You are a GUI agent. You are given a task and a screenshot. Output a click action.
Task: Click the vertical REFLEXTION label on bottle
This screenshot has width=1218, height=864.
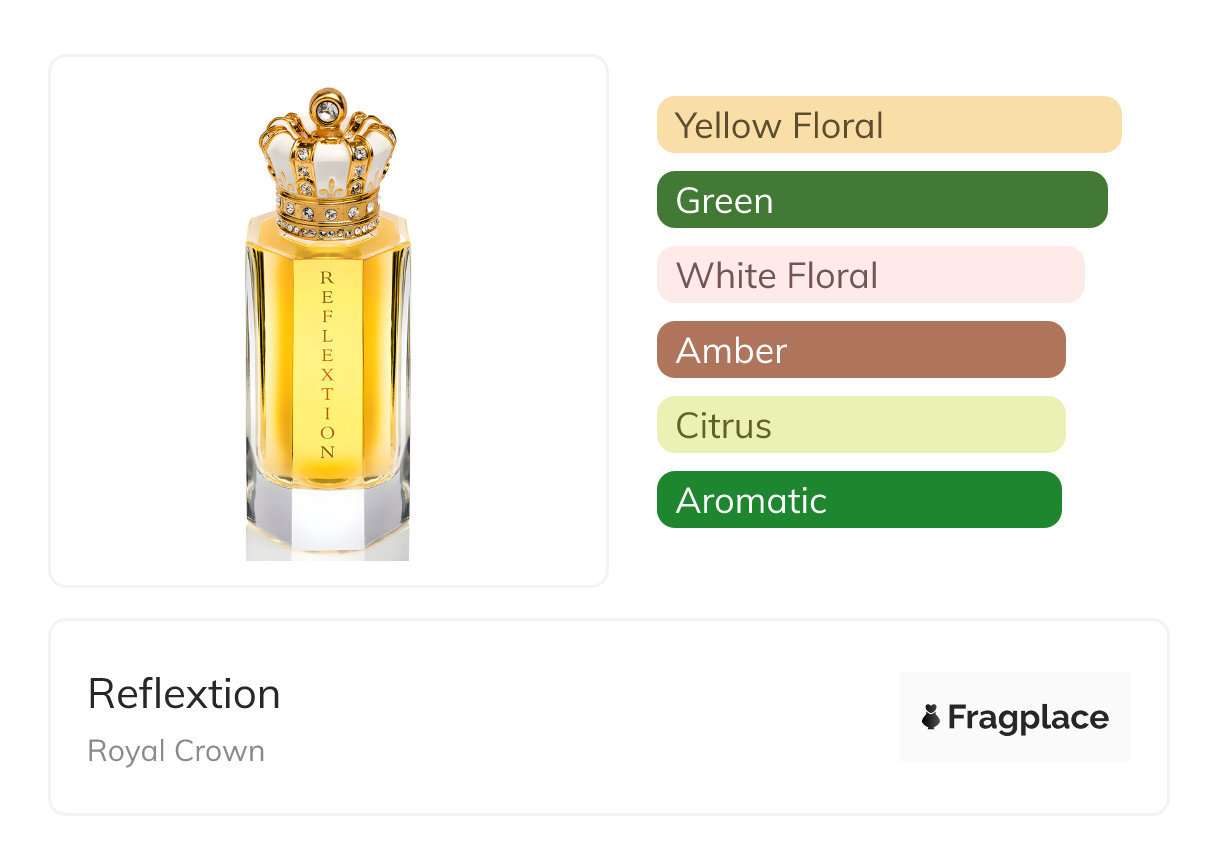click(x=327, y=365)
